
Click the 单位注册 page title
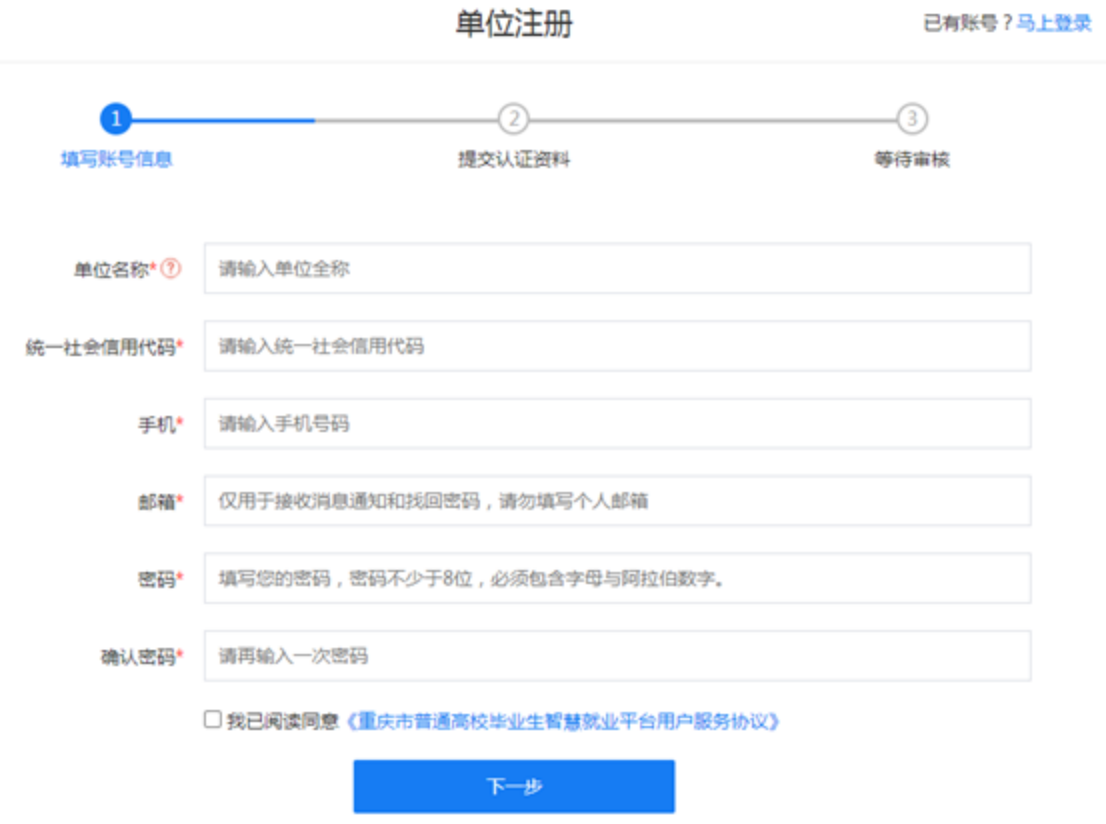tap(514, 24)
